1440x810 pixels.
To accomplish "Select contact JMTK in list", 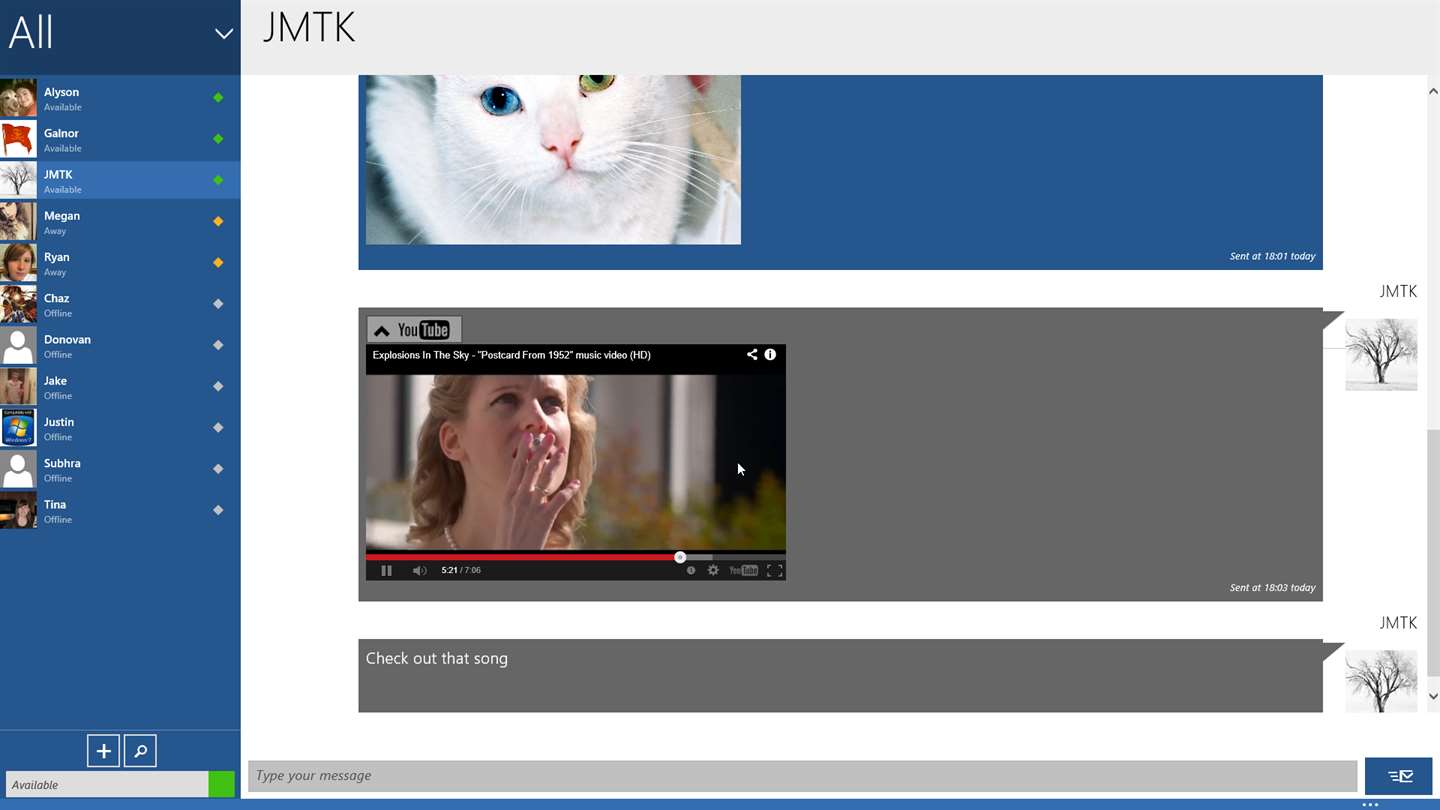I will click(120, 181).
